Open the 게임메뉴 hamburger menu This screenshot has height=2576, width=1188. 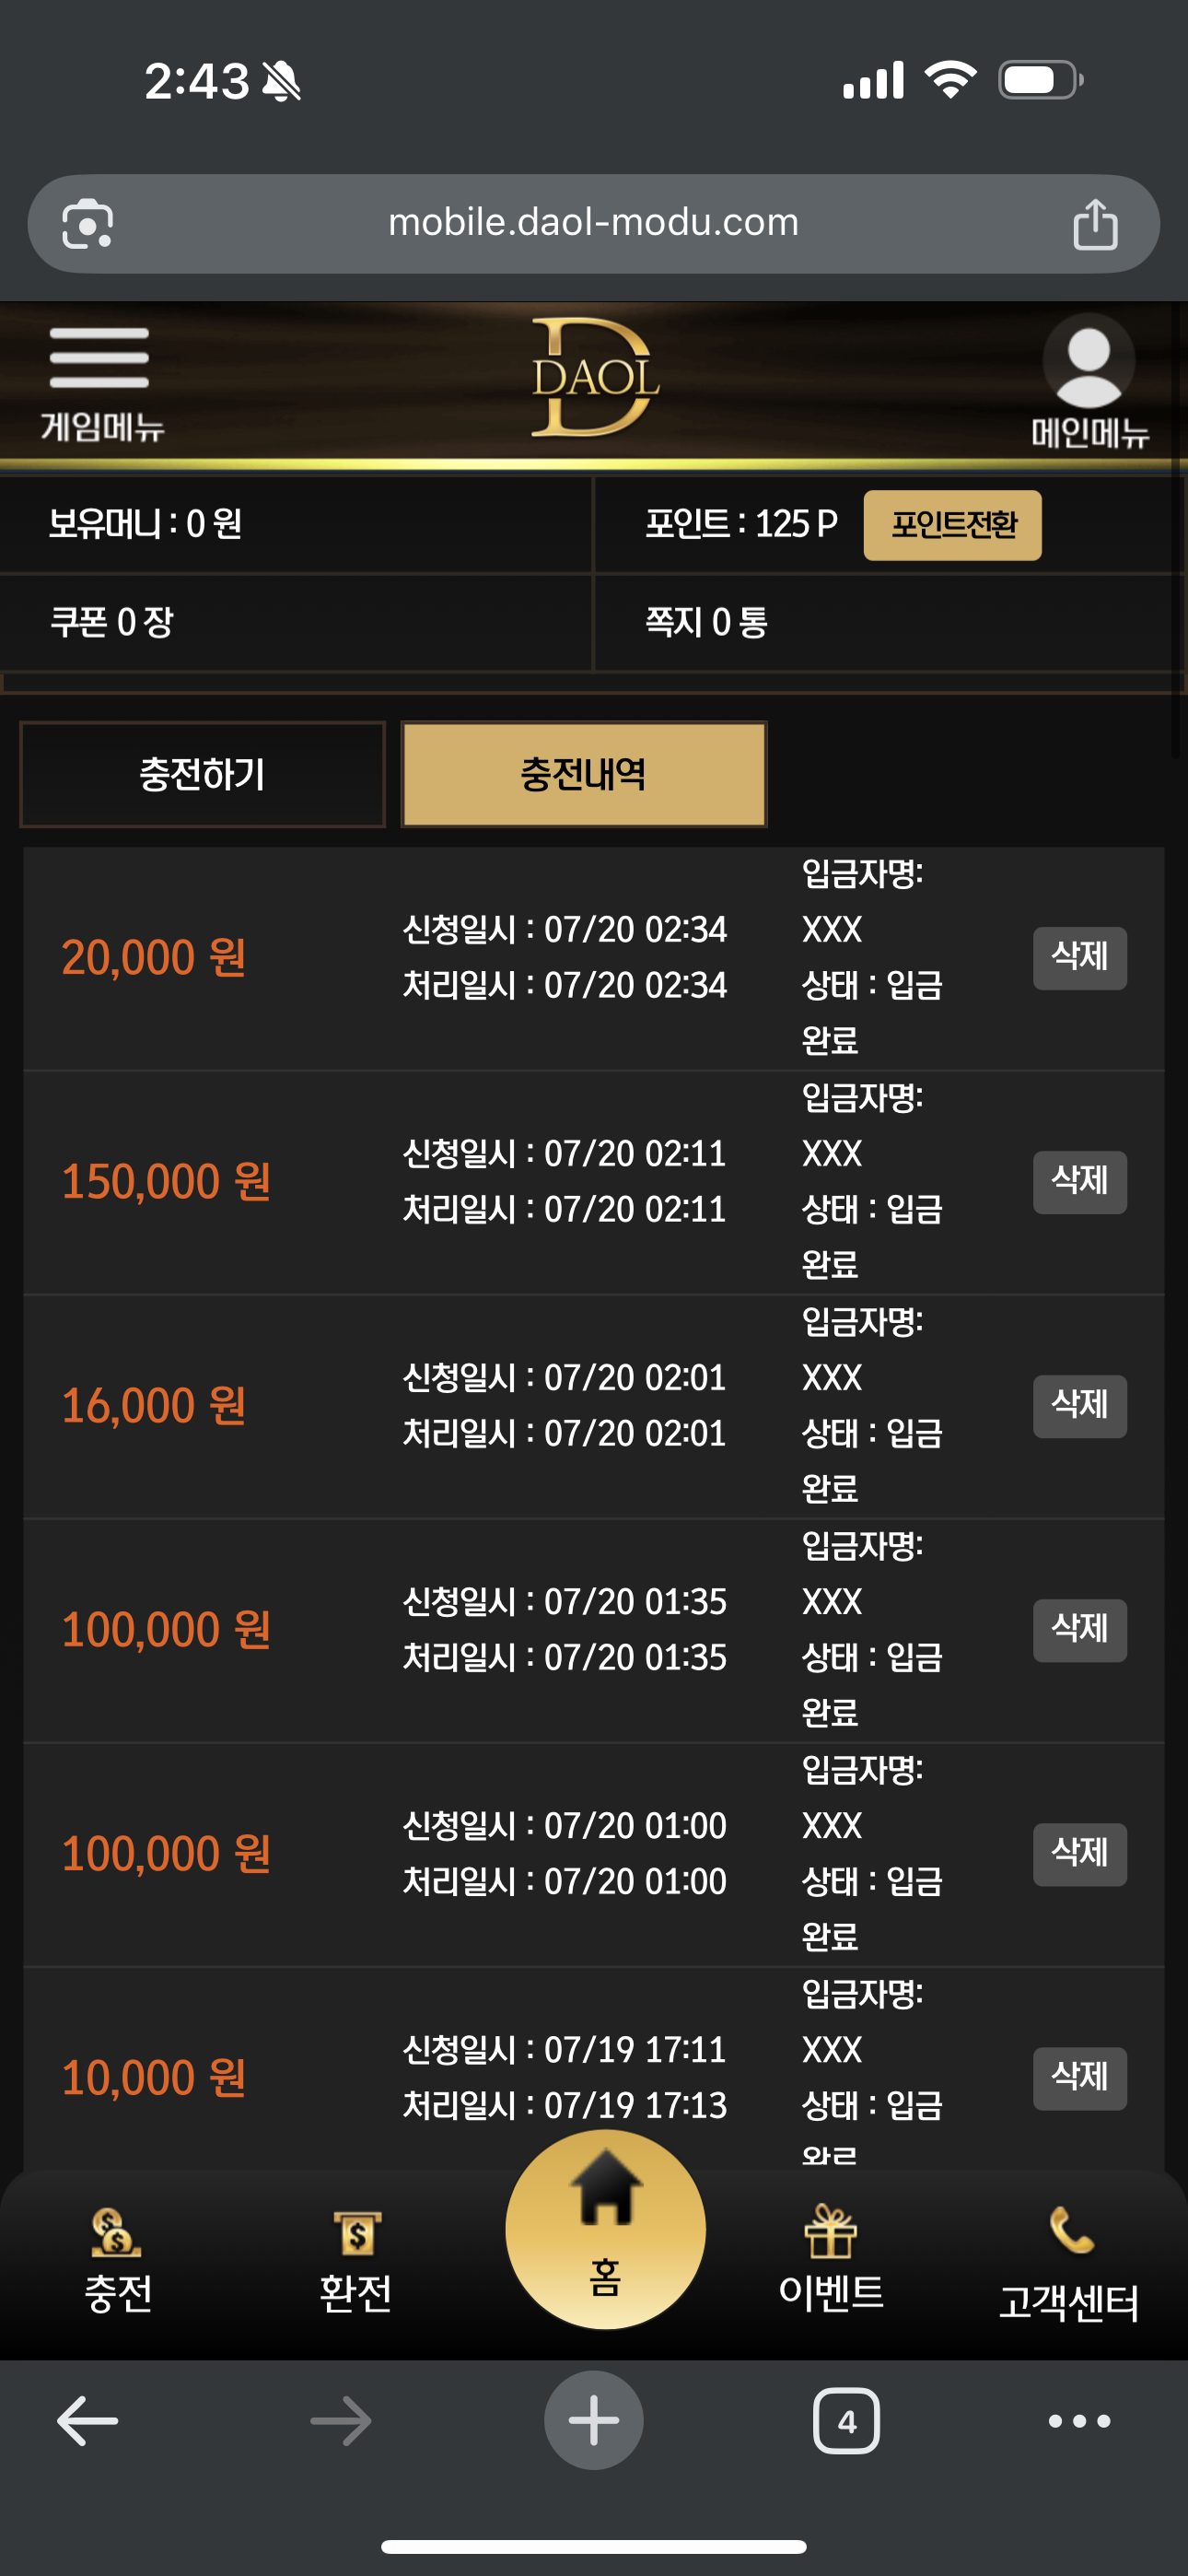[x=100, y=383]
